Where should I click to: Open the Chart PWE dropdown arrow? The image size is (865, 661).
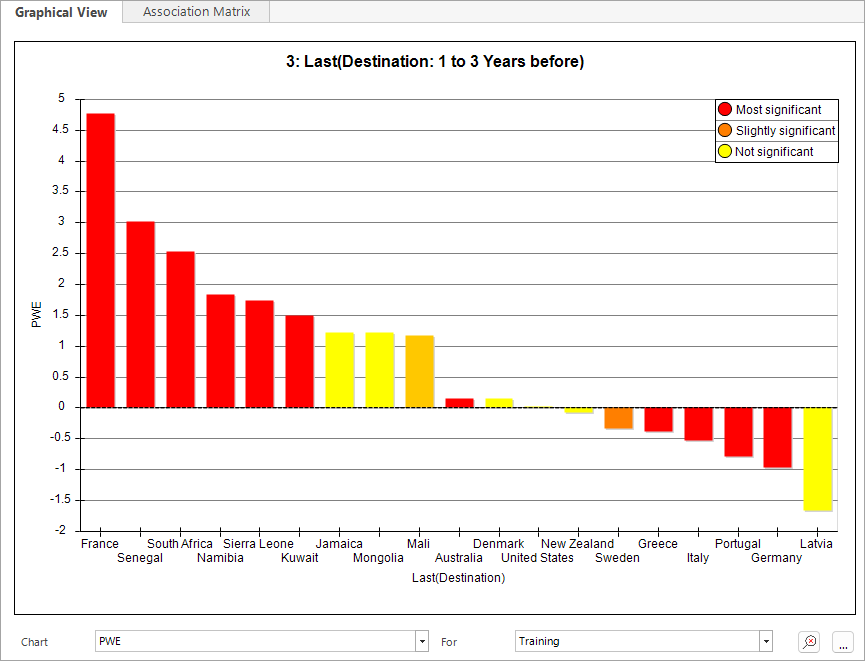pyautogui.click(x=422, y=641)
